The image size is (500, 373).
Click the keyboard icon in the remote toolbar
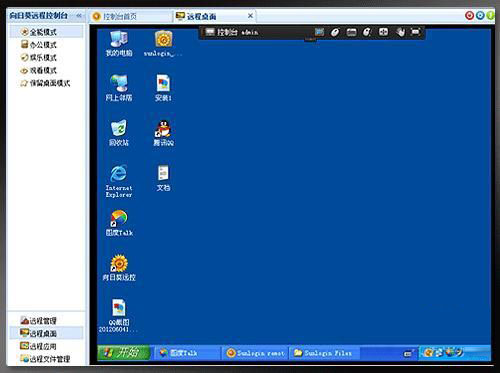351,32
